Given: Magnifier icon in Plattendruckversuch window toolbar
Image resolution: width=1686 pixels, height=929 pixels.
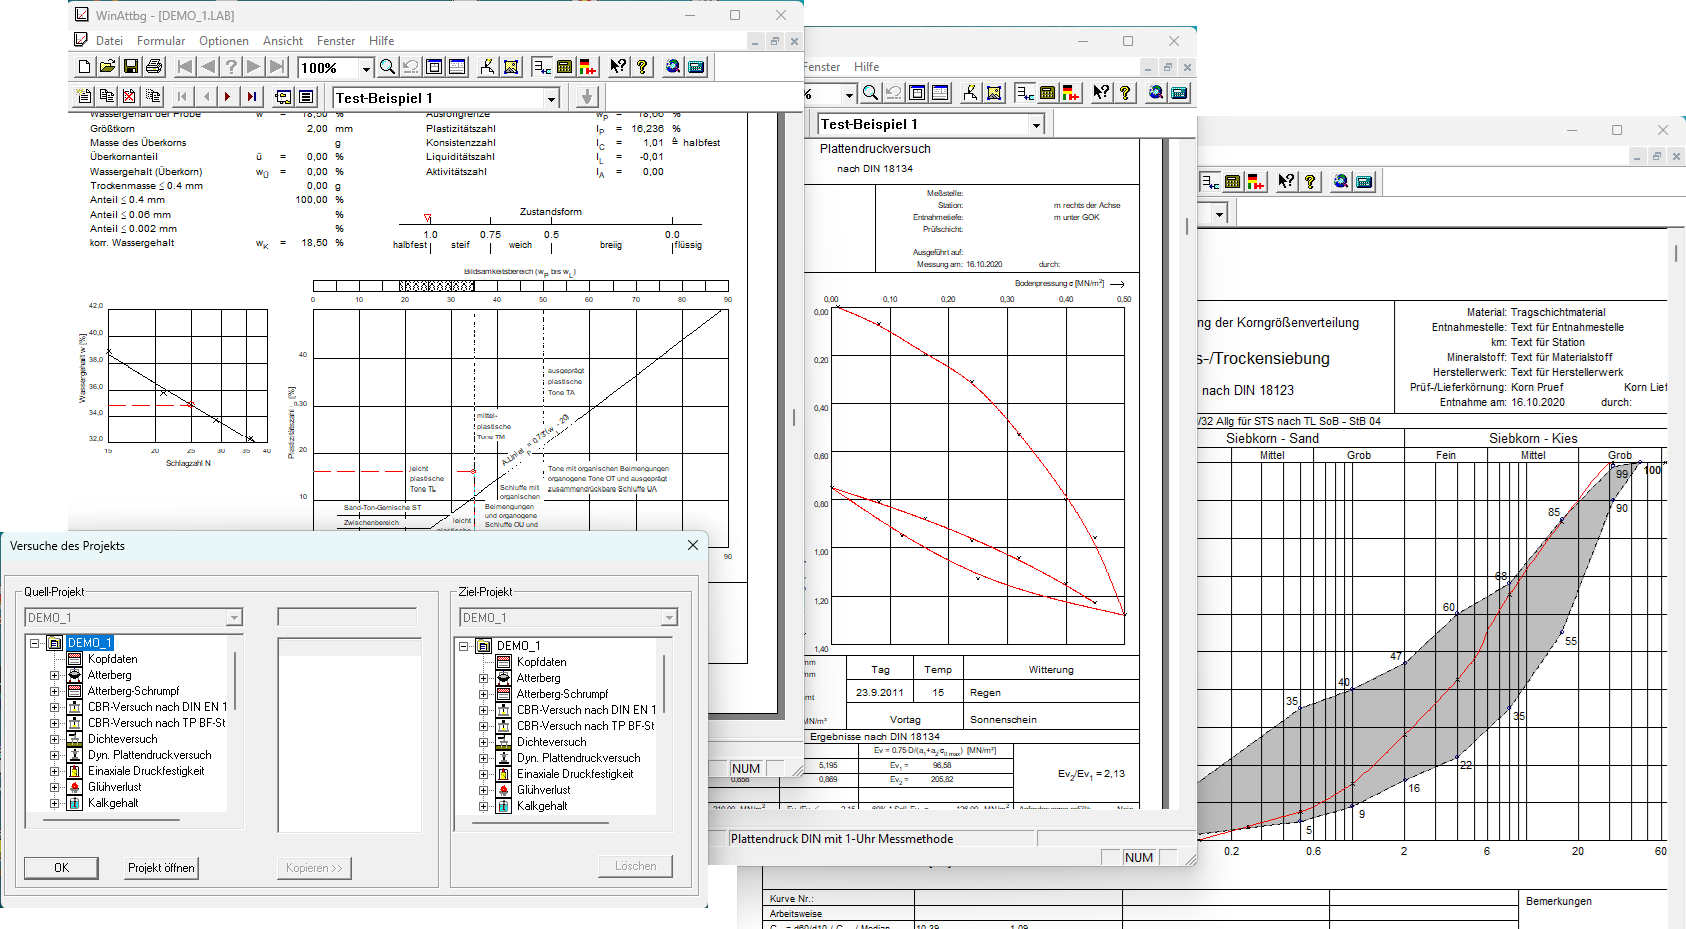Looking at the screenshot, I should (870, 93).
